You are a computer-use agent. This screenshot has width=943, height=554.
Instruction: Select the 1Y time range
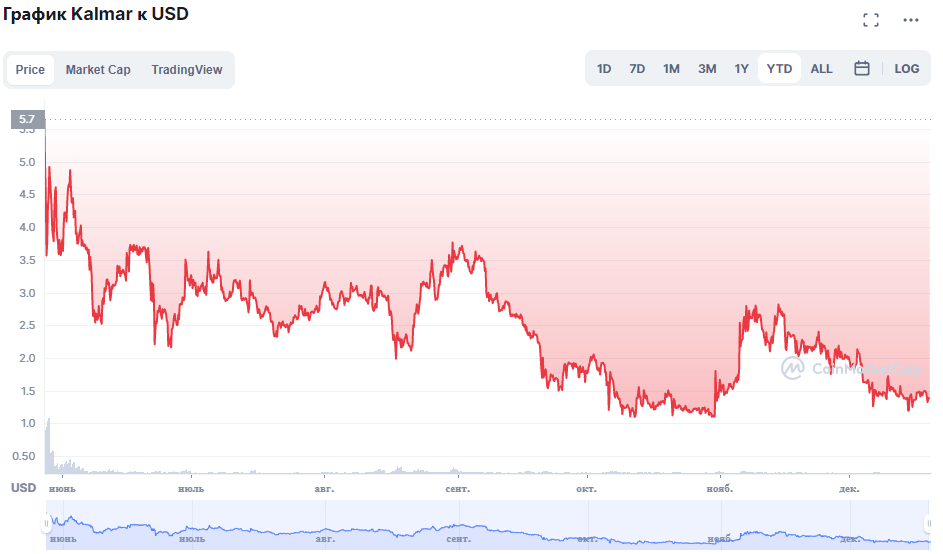(742, 69)
